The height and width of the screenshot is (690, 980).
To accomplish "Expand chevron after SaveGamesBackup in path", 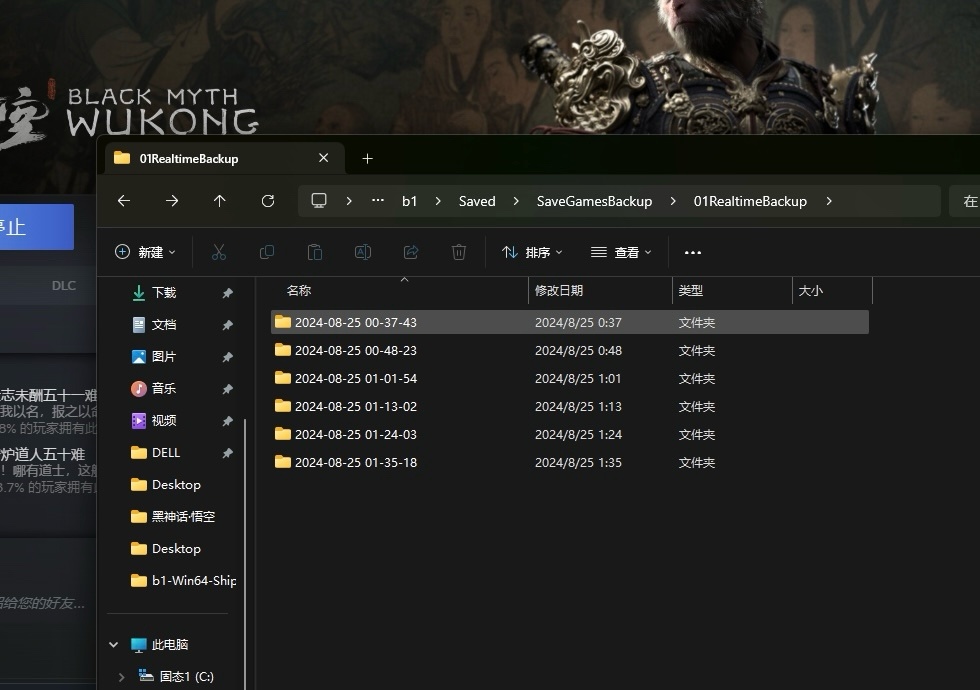I will (x=672, y=201).
